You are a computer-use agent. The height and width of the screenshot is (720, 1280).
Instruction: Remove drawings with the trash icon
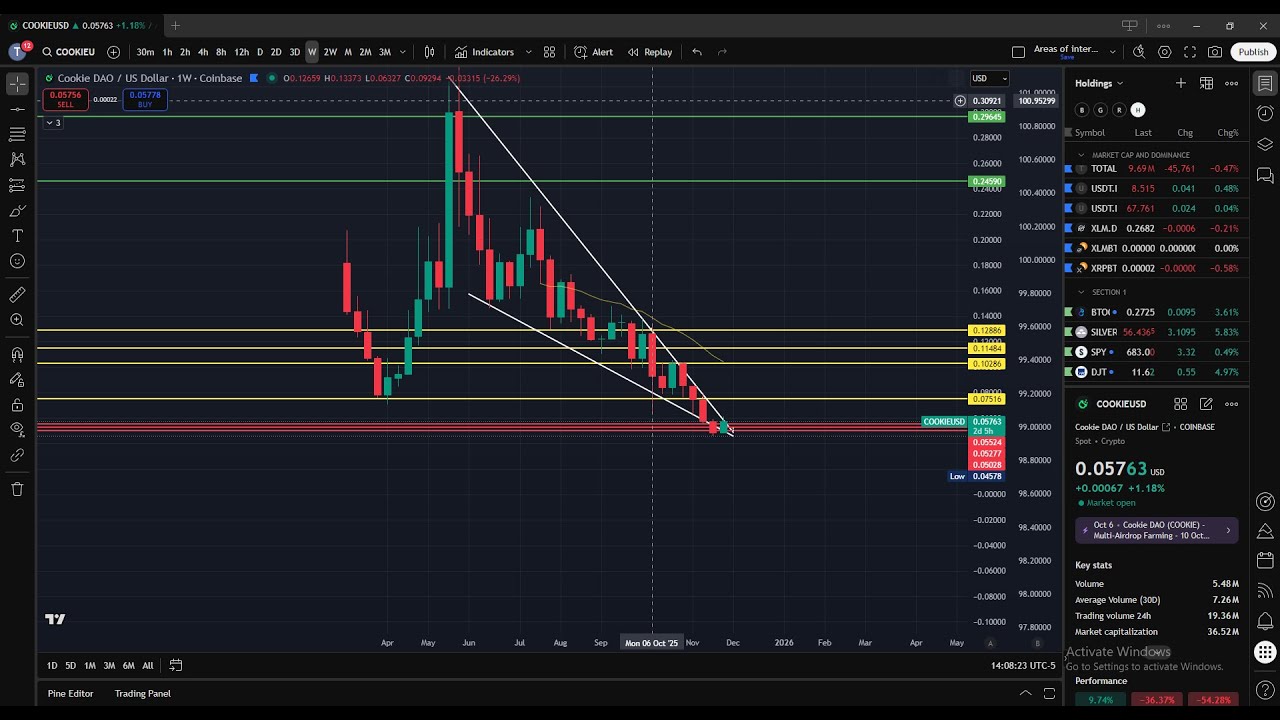[17, 489]
